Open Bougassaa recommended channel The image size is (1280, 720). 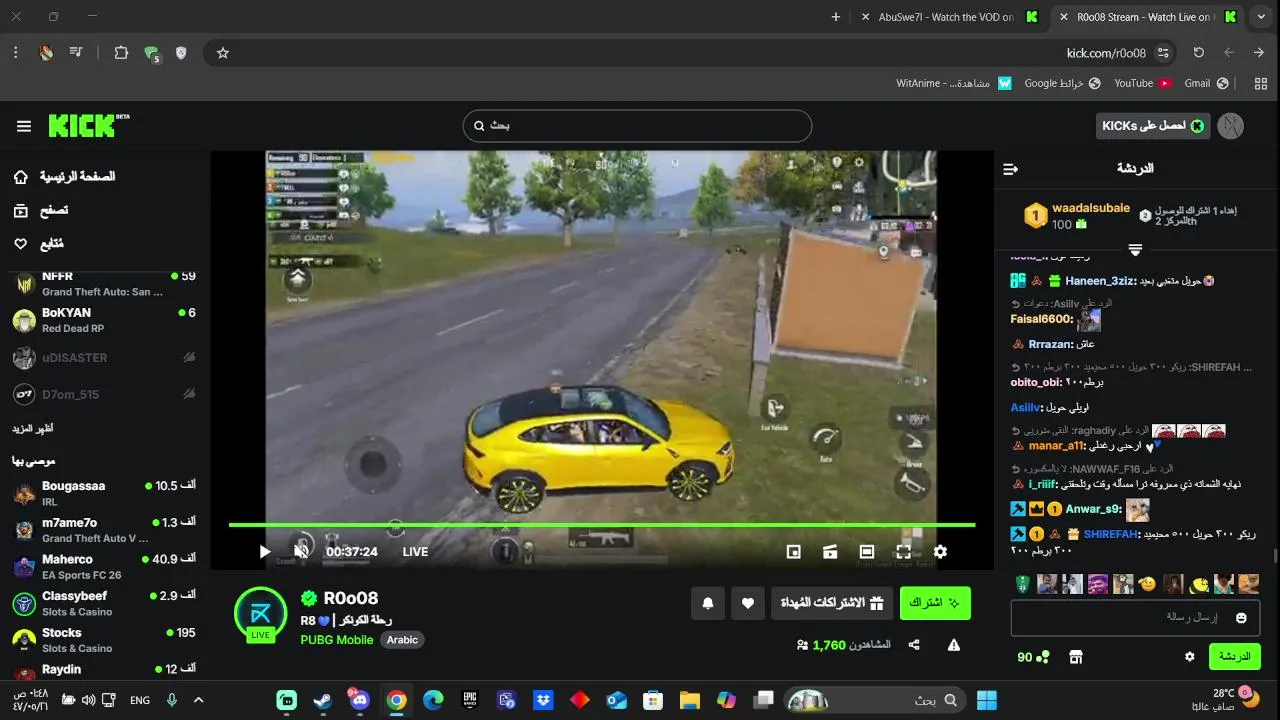click(104, 493)
